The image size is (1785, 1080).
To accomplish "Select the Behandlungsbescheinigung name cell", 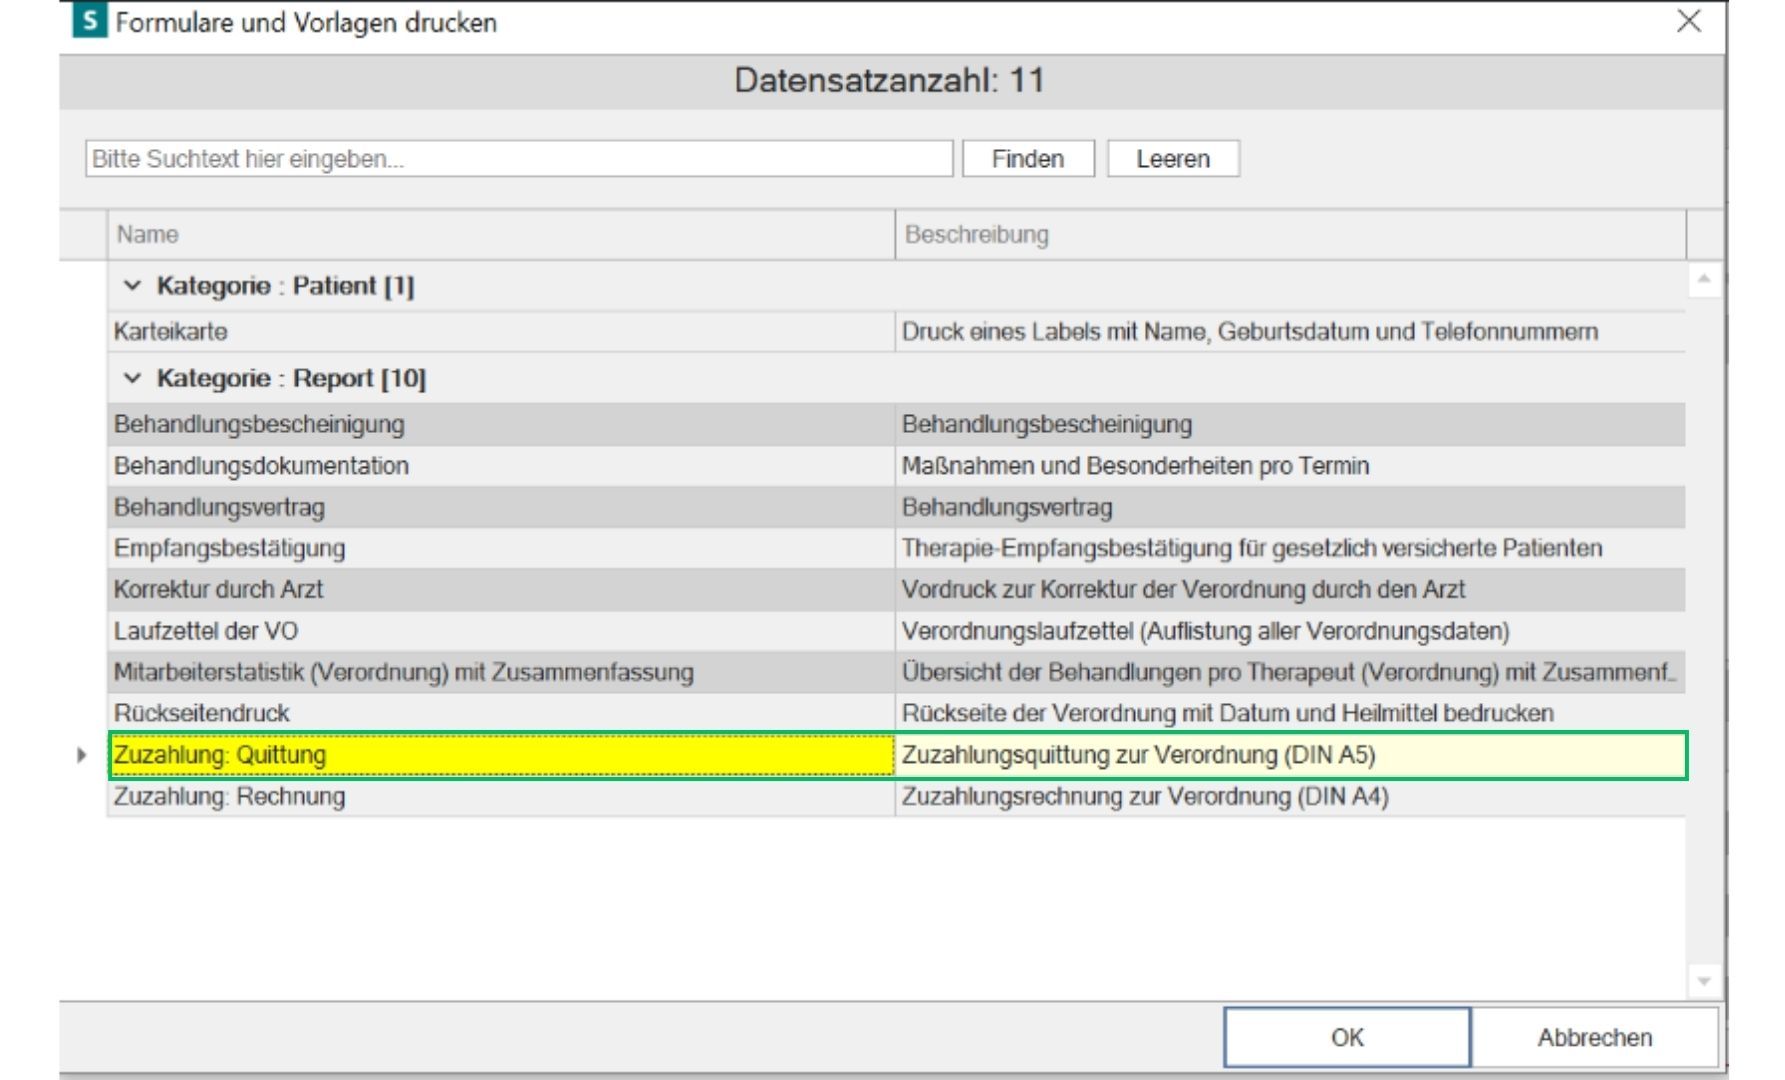I will click(x=501, y=424).
